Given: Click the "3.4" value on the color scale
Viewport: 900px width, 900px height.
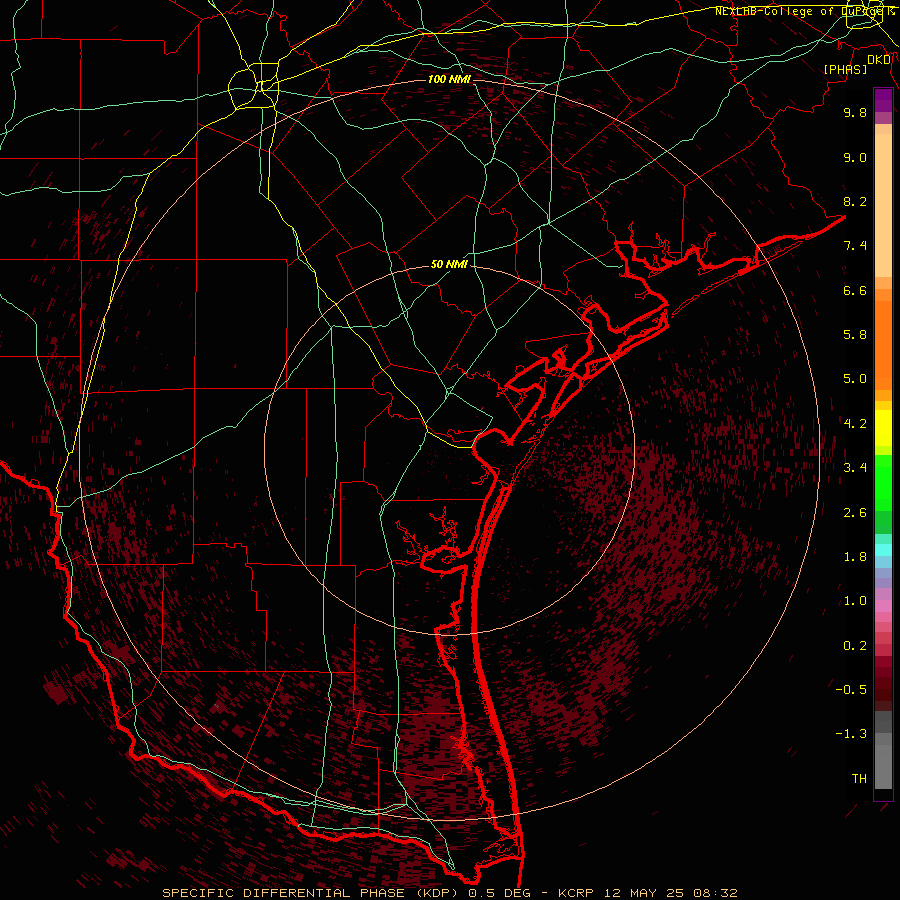Looking at the screenshot, I should [855, 468].
